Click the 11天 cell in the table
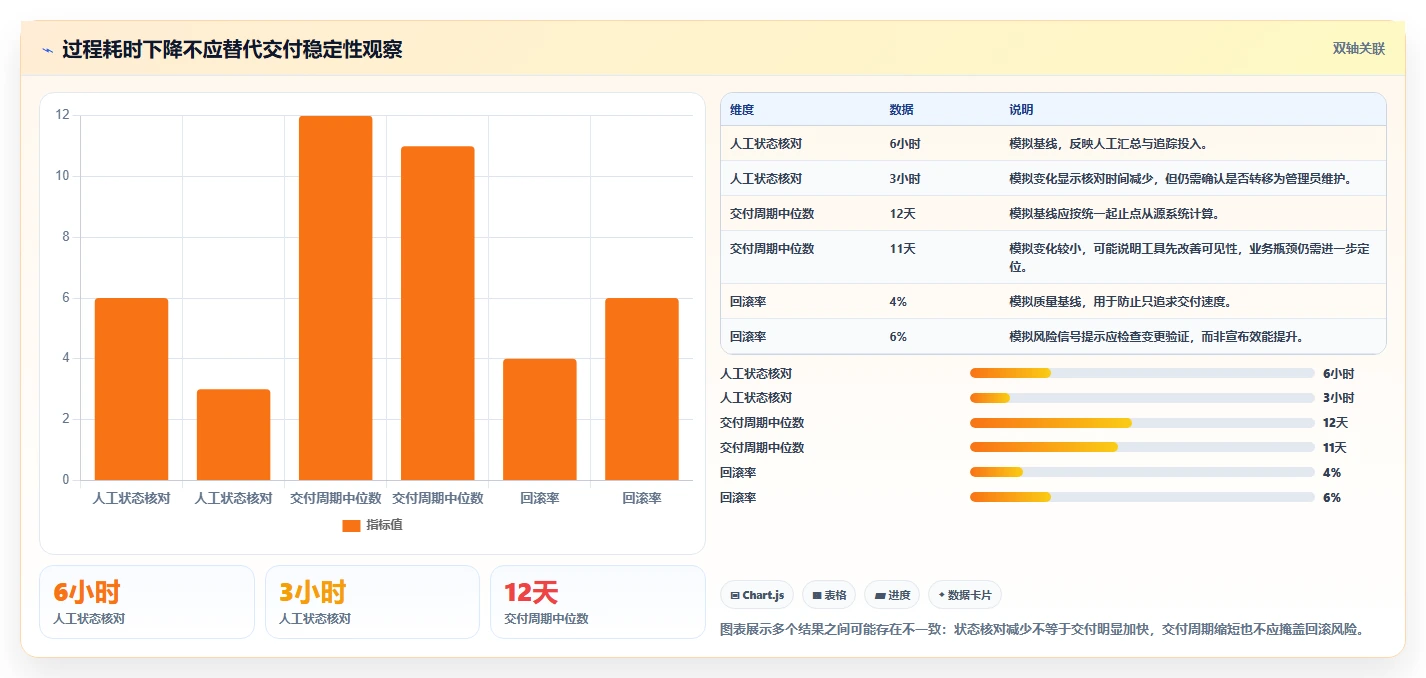1426x678 pixels. (x=902, y=249)
